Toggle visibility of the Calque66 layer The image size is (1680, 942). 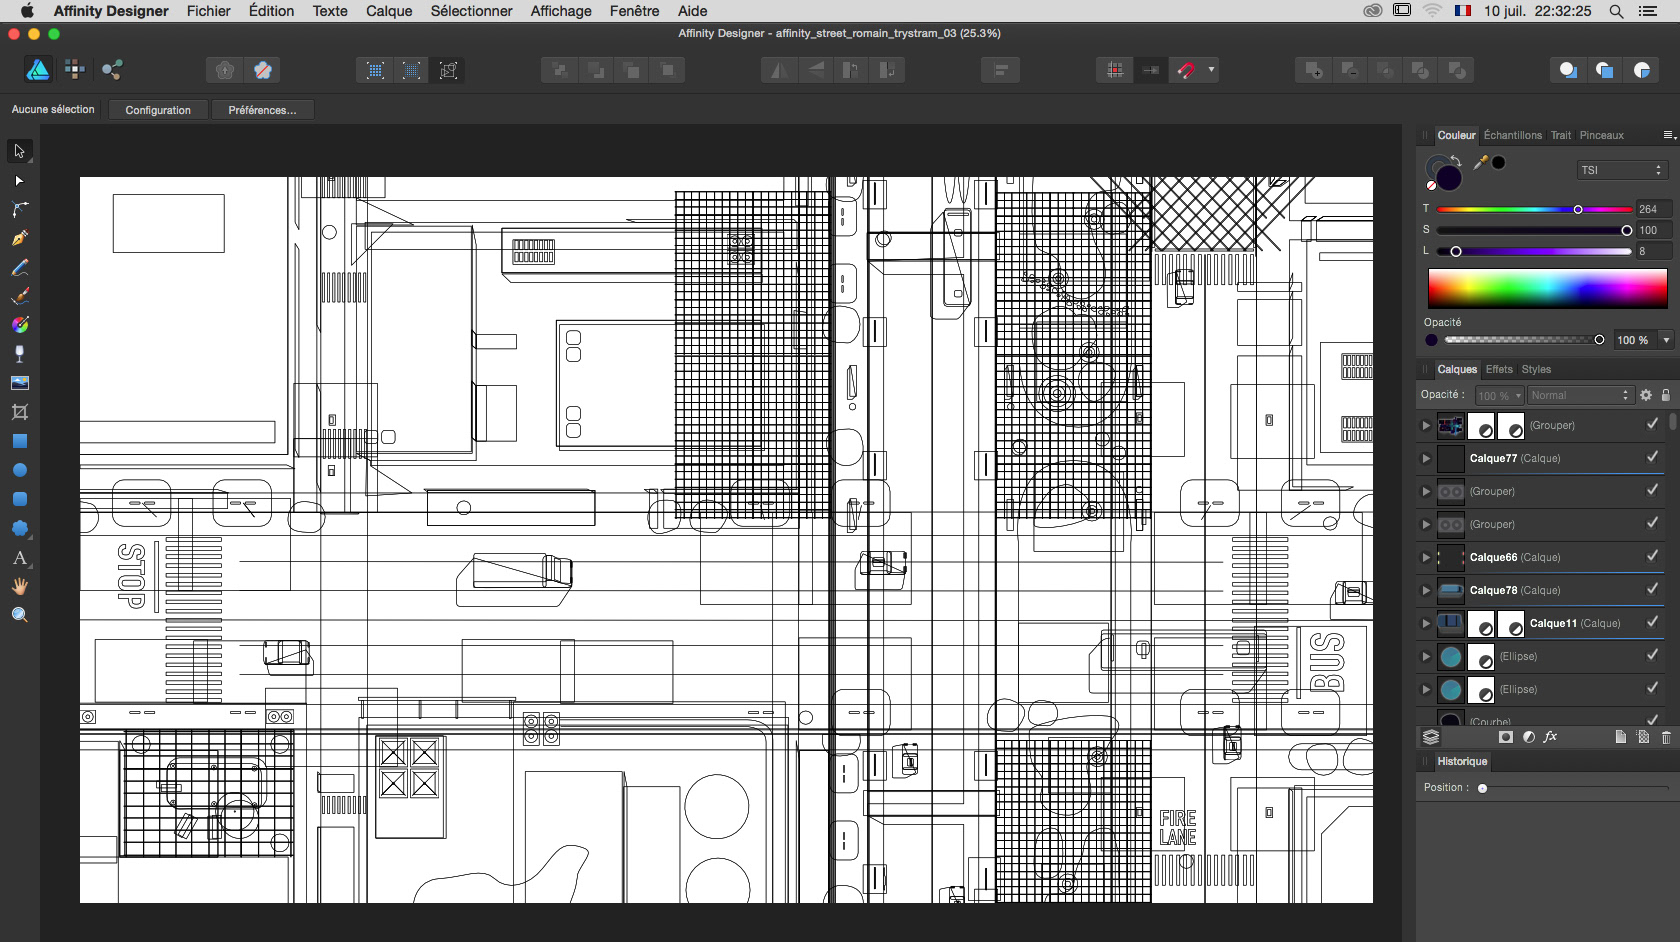[1652, 556]
